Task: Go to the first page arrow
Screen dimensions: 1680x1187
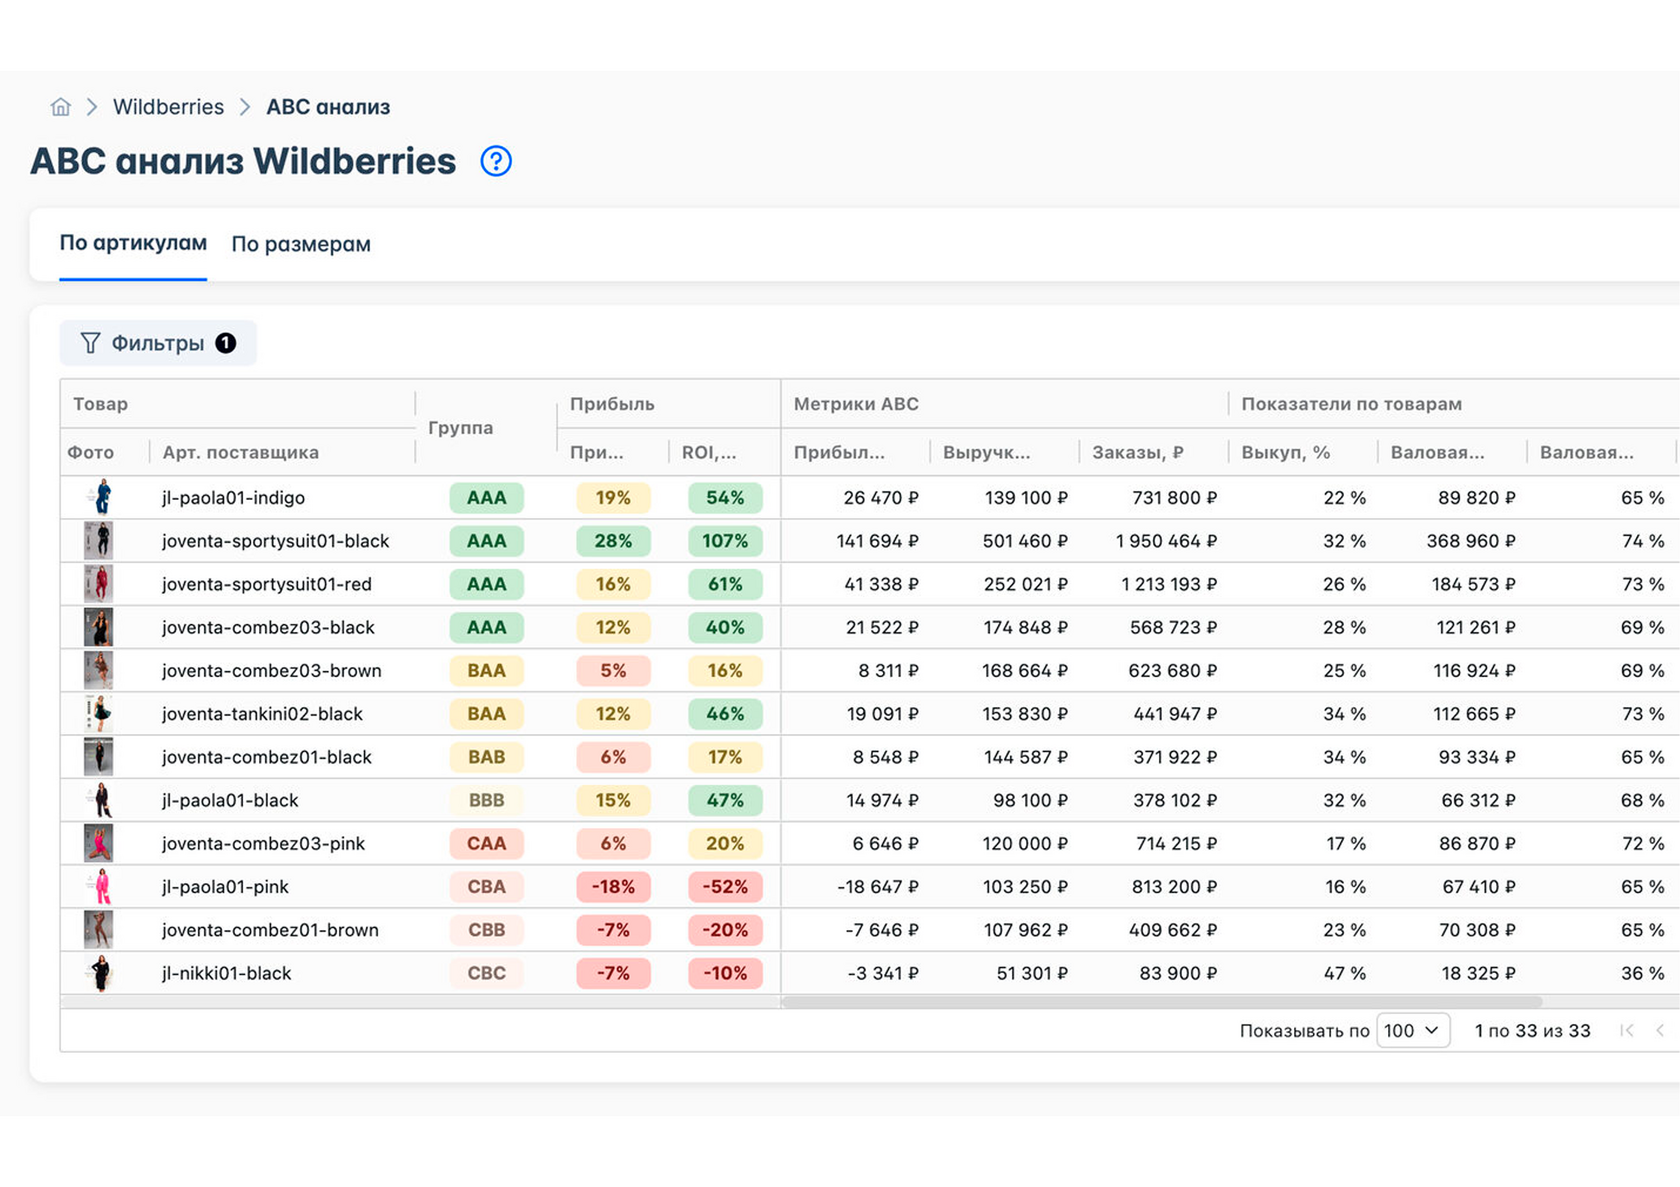Action: [x=1627, y=1030]
